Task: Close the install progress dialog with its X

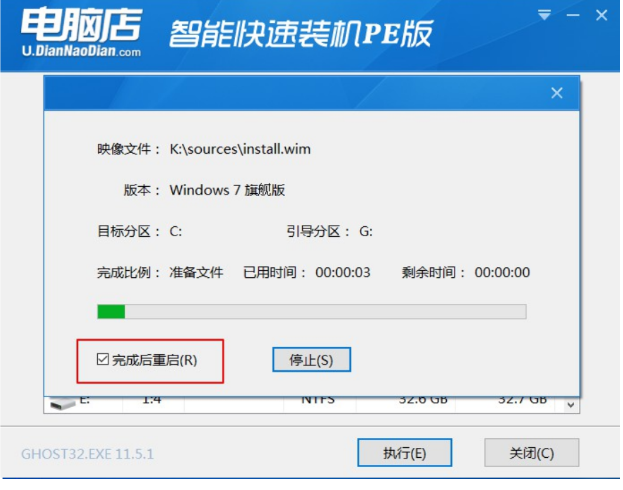Action: click(557, 93)
